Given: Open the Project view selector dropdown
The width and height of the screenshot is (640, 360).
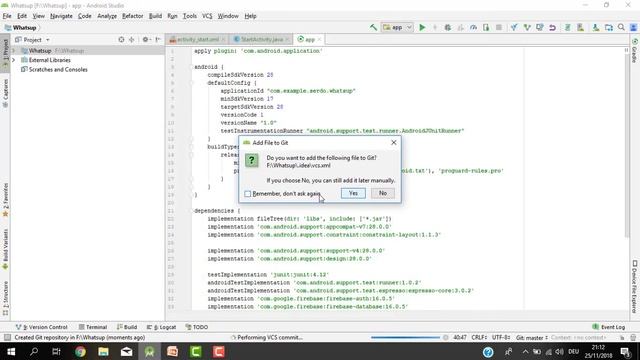Looking at the screenshot, I should [32, 40].
